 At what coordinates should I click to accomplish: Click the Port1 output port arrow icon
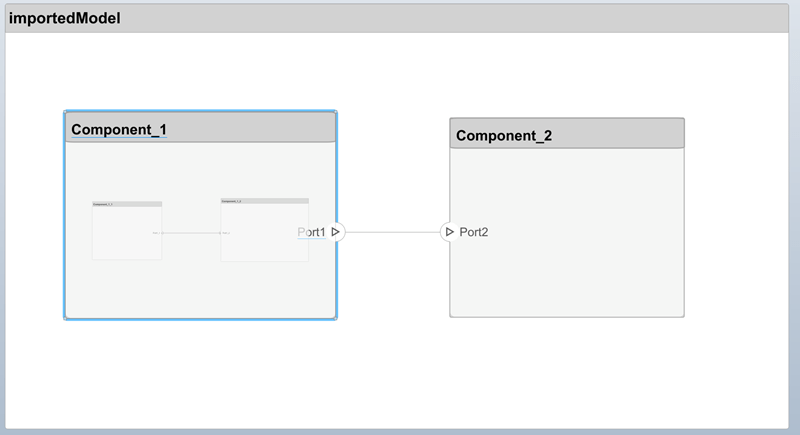[336, 232]
